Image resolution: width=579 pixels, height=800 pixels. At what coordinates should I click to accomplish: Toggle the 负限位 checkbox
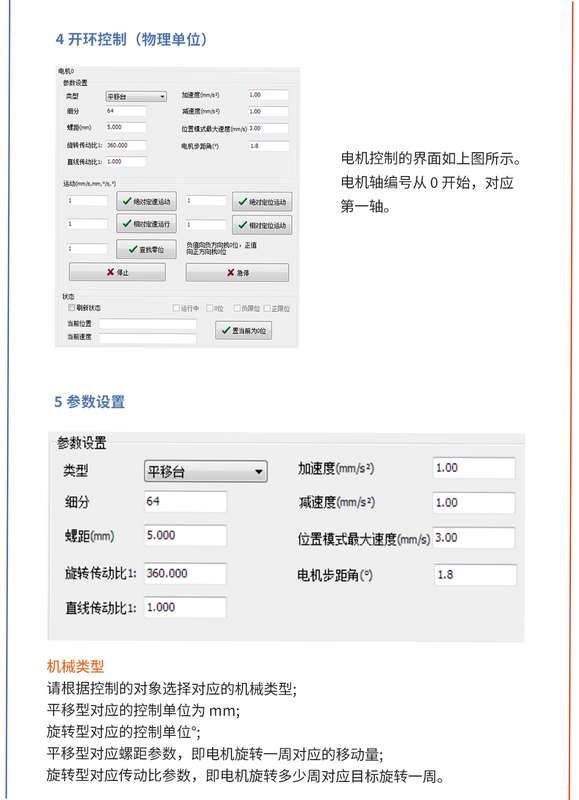[x=237, y=308]
